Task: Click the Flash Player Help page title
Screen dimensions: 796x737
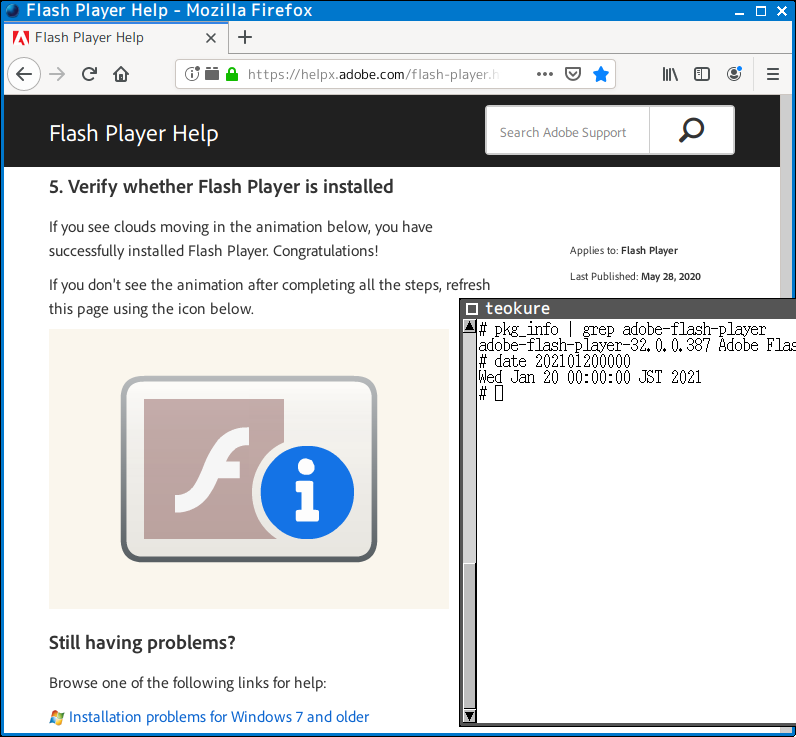Action: coord(134,133)
